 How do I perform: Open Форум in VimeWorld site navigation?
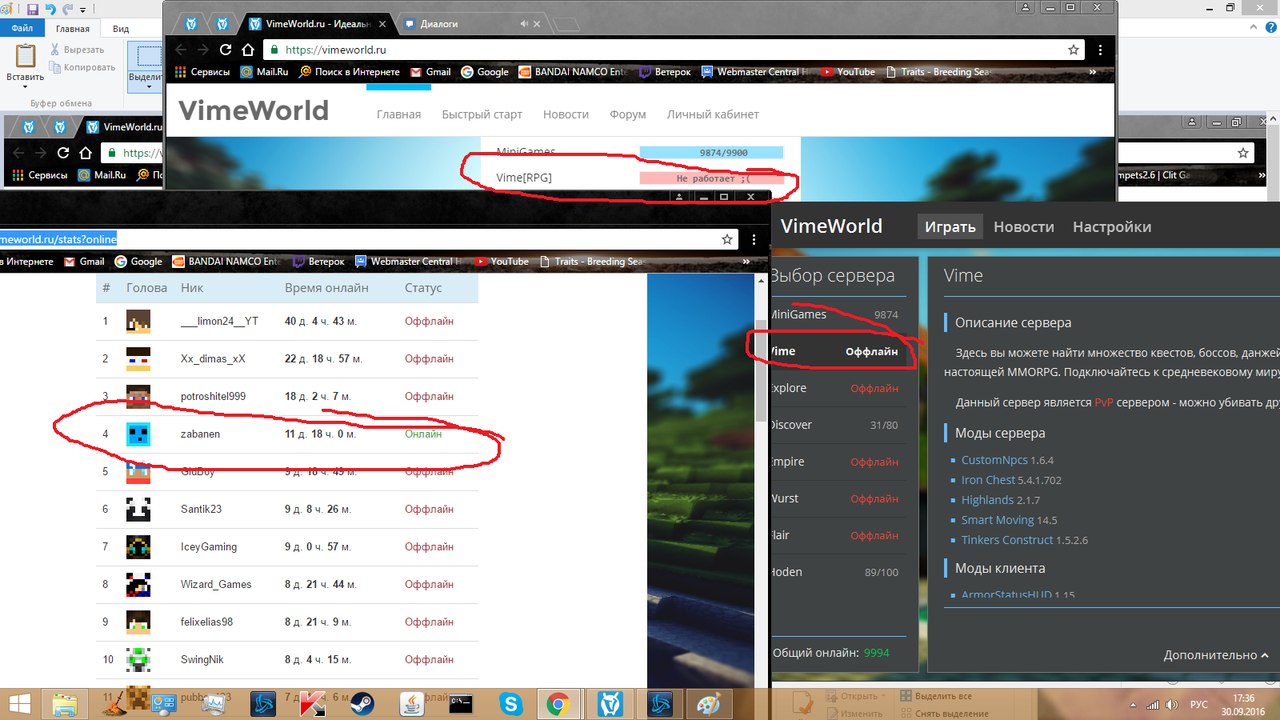[x=628, y=114]
